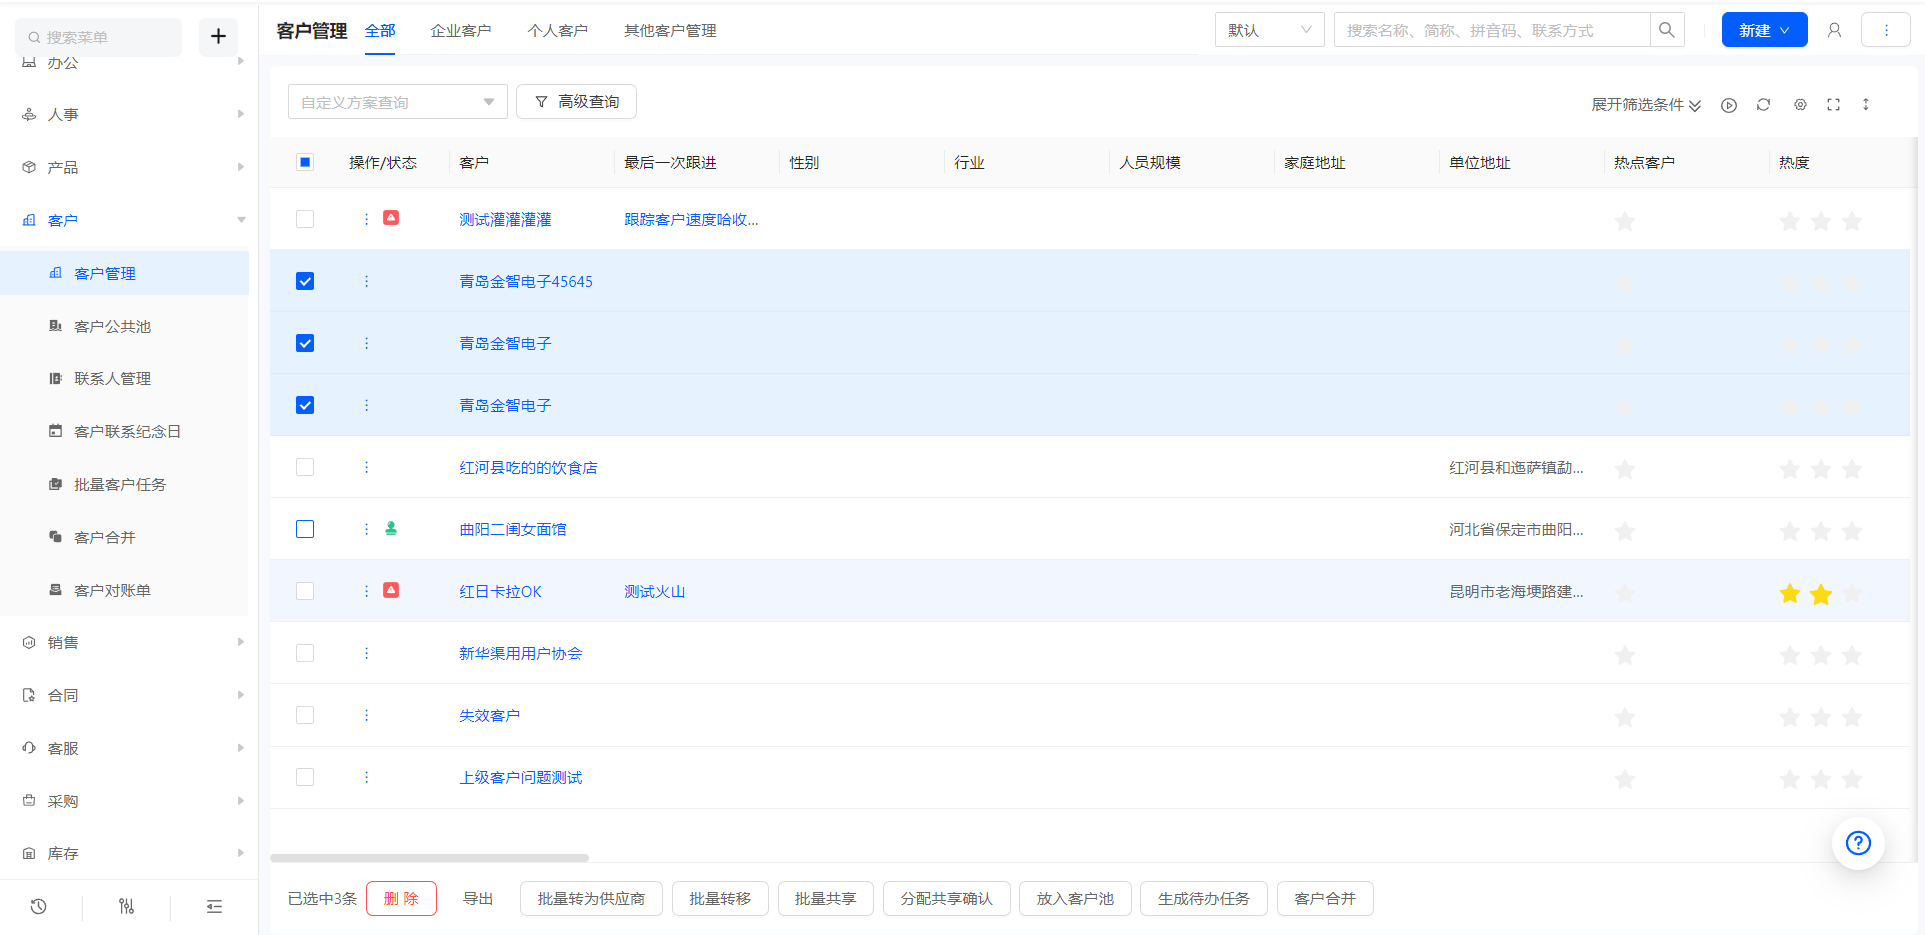Viewport: 1925px width, 935px height.
Task: Switch to the 个人客户 tab
Action: (558, 31)
